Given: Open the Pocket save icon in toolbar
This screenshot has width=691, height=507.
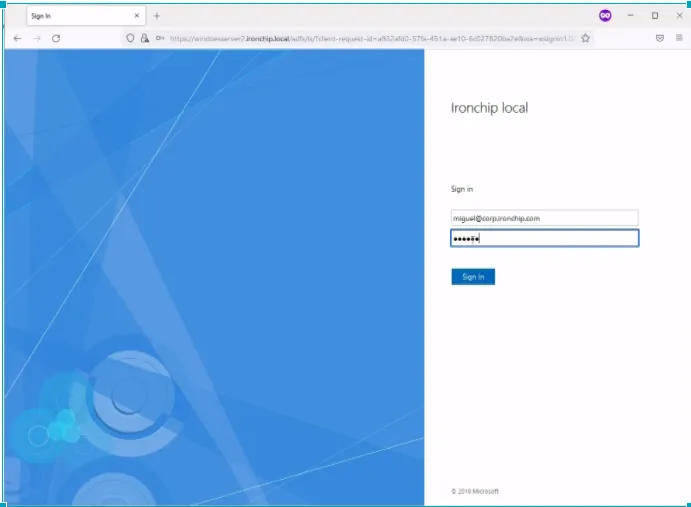Looking at the screenshot, I should tap(660, 38).
